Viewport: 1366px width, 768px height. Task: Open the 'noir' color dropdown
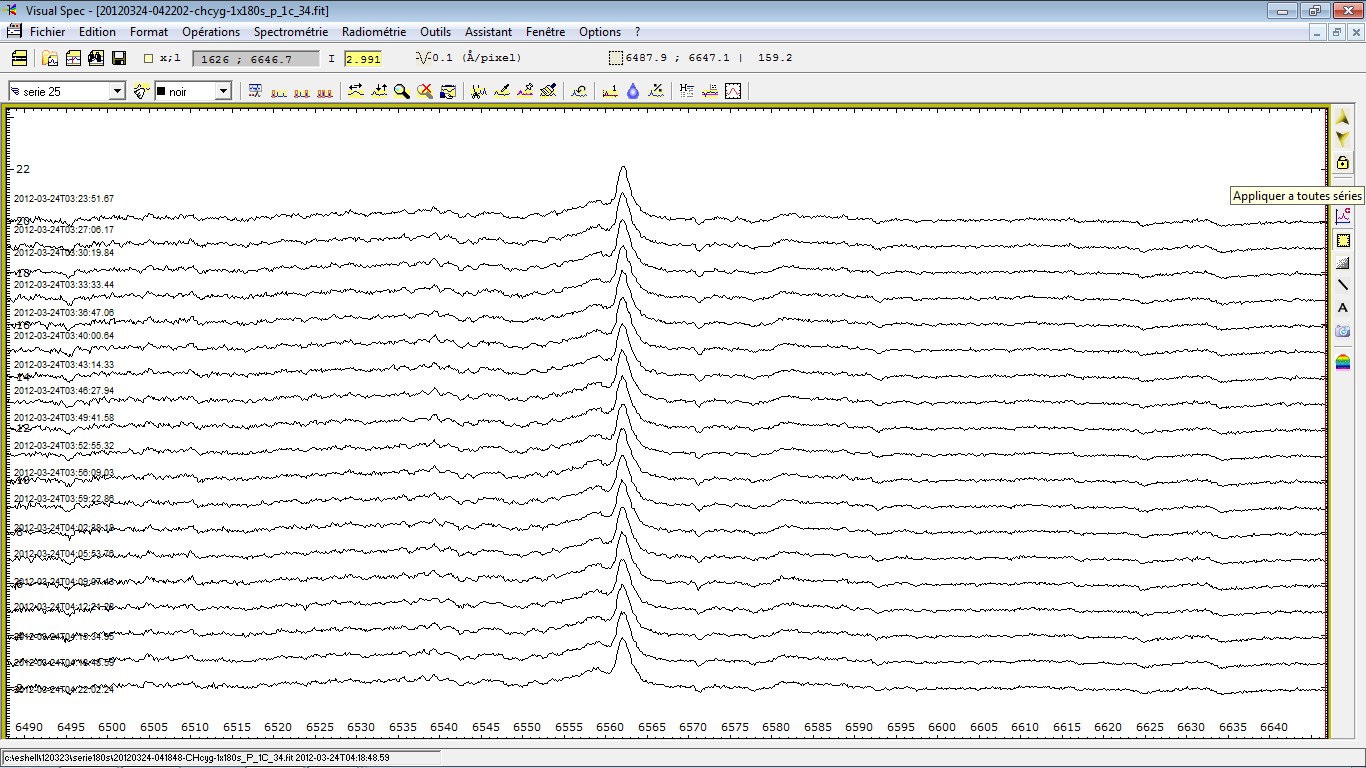tap(223, 91)
